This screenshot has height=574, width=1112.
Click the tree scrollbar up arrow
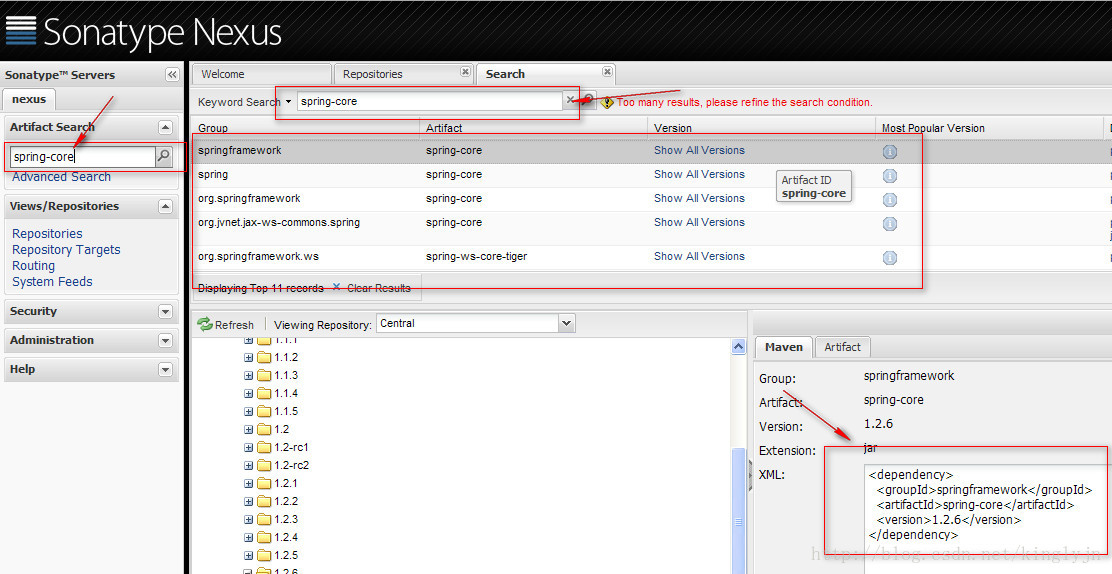738,346
